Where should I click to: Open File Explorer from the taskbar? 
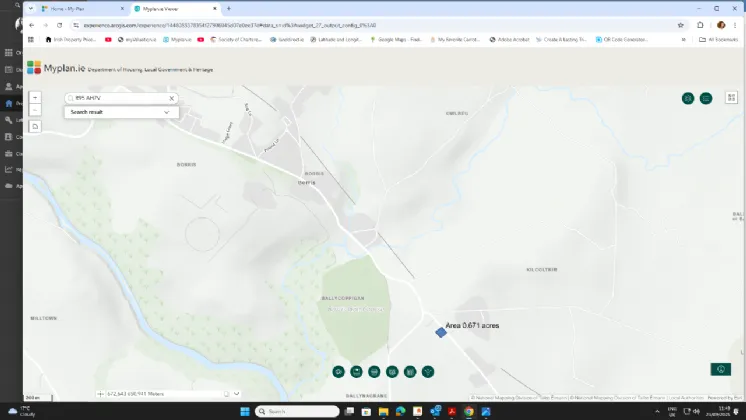tap(383, 411)
